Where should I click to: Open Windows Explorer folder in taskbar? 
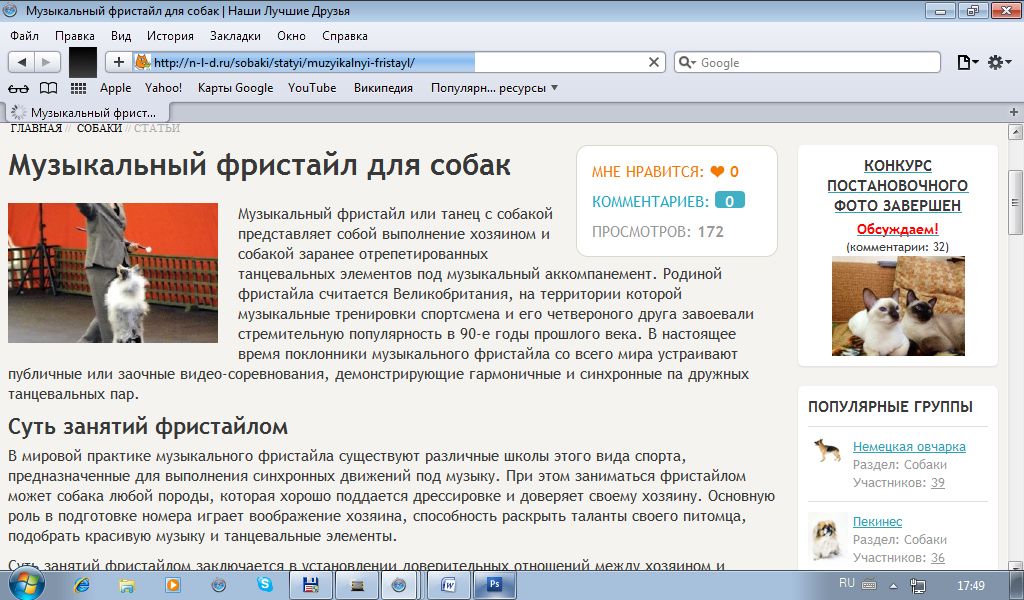(127, 585)
